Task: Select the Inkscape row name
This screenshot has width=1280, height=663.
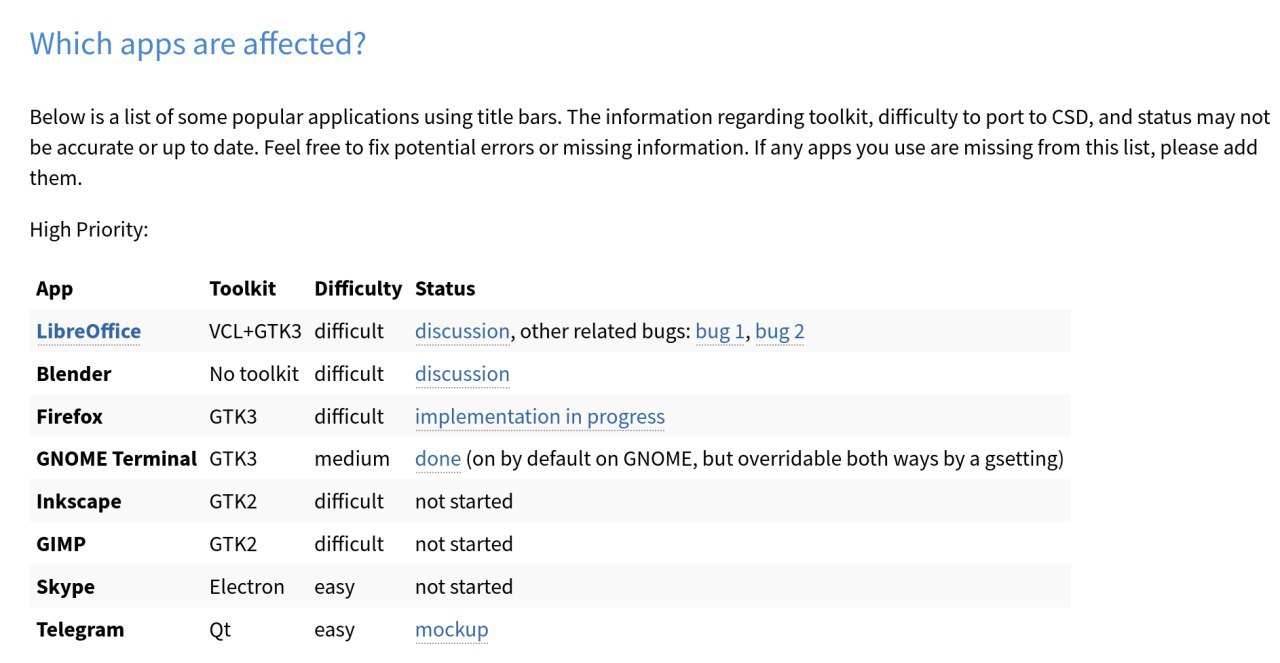Action: (x=78, y=502)
